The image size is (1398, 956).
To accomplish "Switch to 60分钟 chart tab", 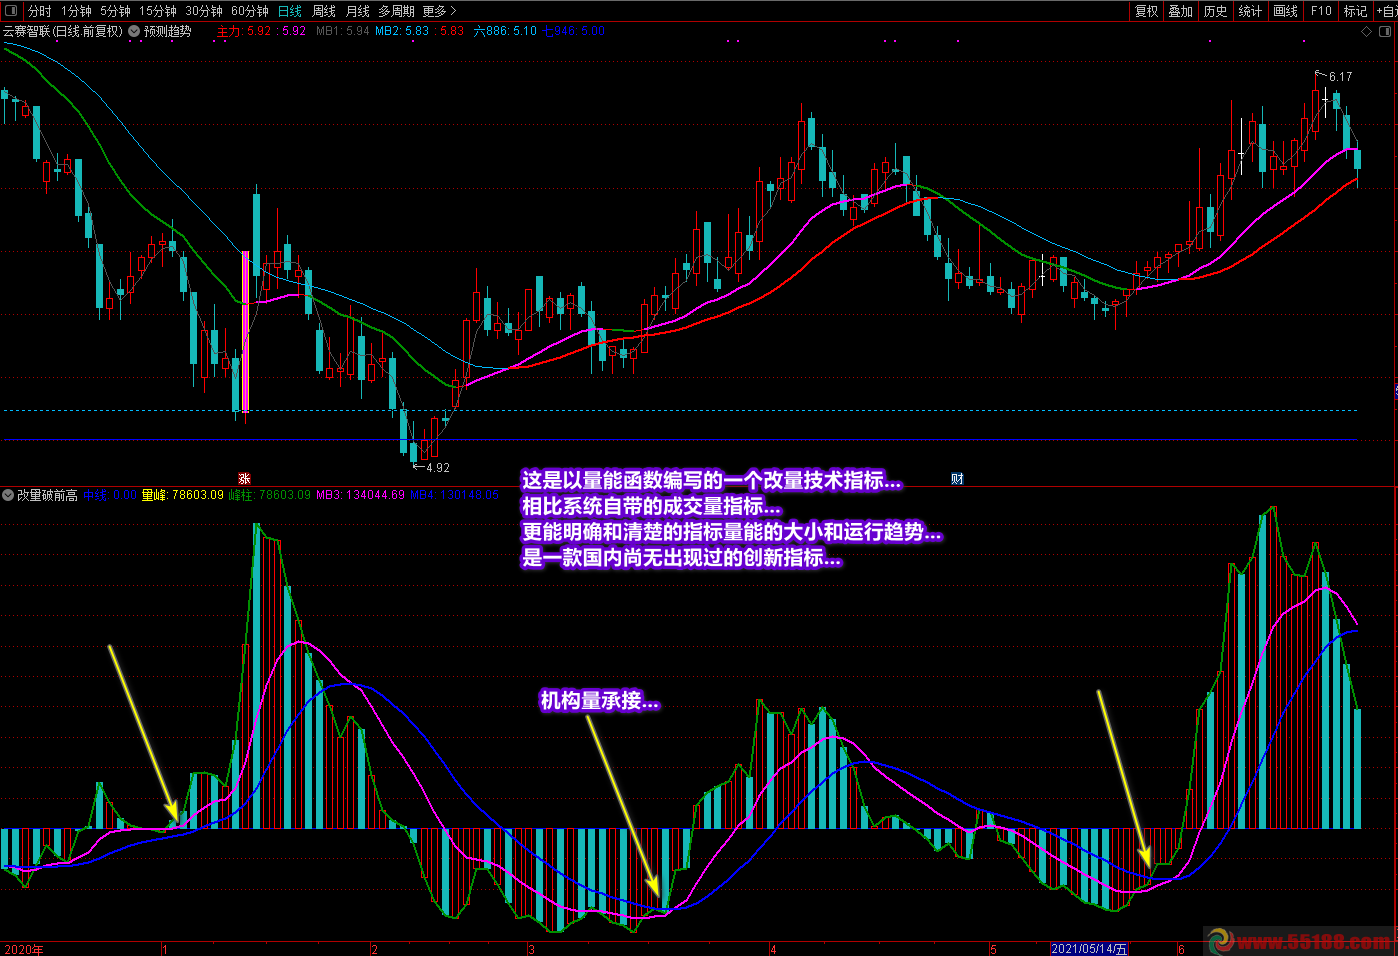I will tap(249, 11).
